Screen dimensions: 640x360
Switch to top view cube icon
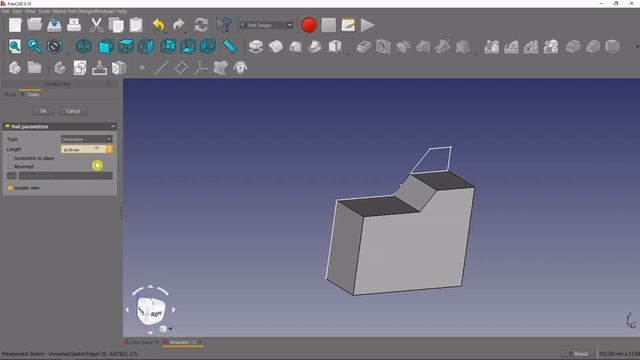coord(126,47)
